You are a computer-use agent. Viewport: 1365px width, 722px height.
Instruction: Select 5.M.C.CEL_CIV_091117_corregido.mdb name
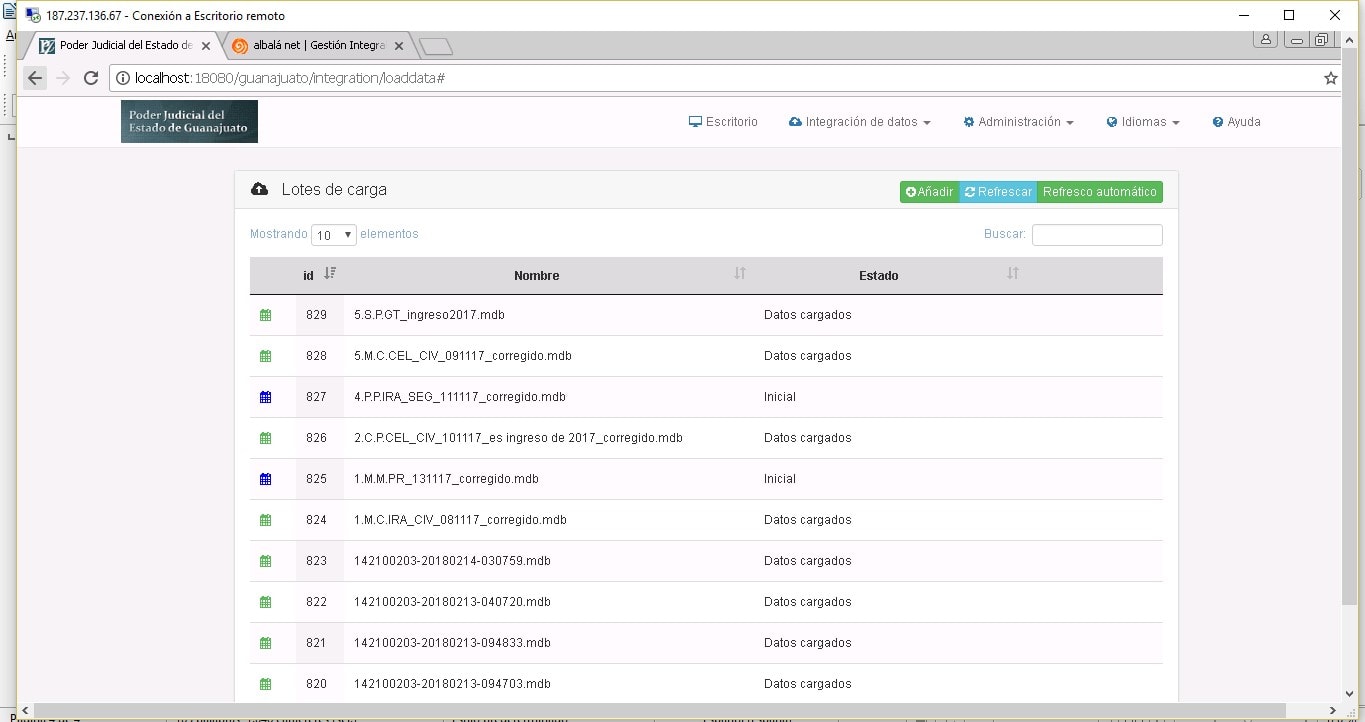[463, 356]
